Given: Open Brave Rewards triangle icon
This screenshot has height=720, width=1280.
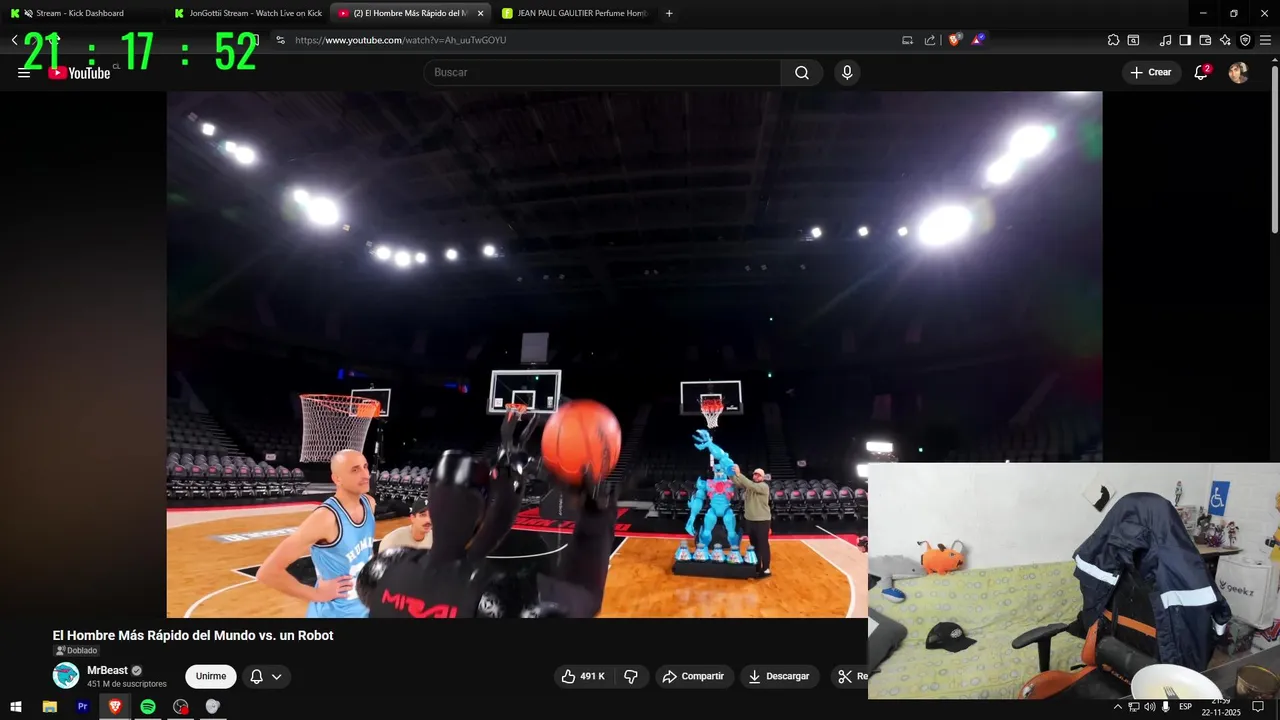Looking at the screenshot, I should [x=978, y=40].
